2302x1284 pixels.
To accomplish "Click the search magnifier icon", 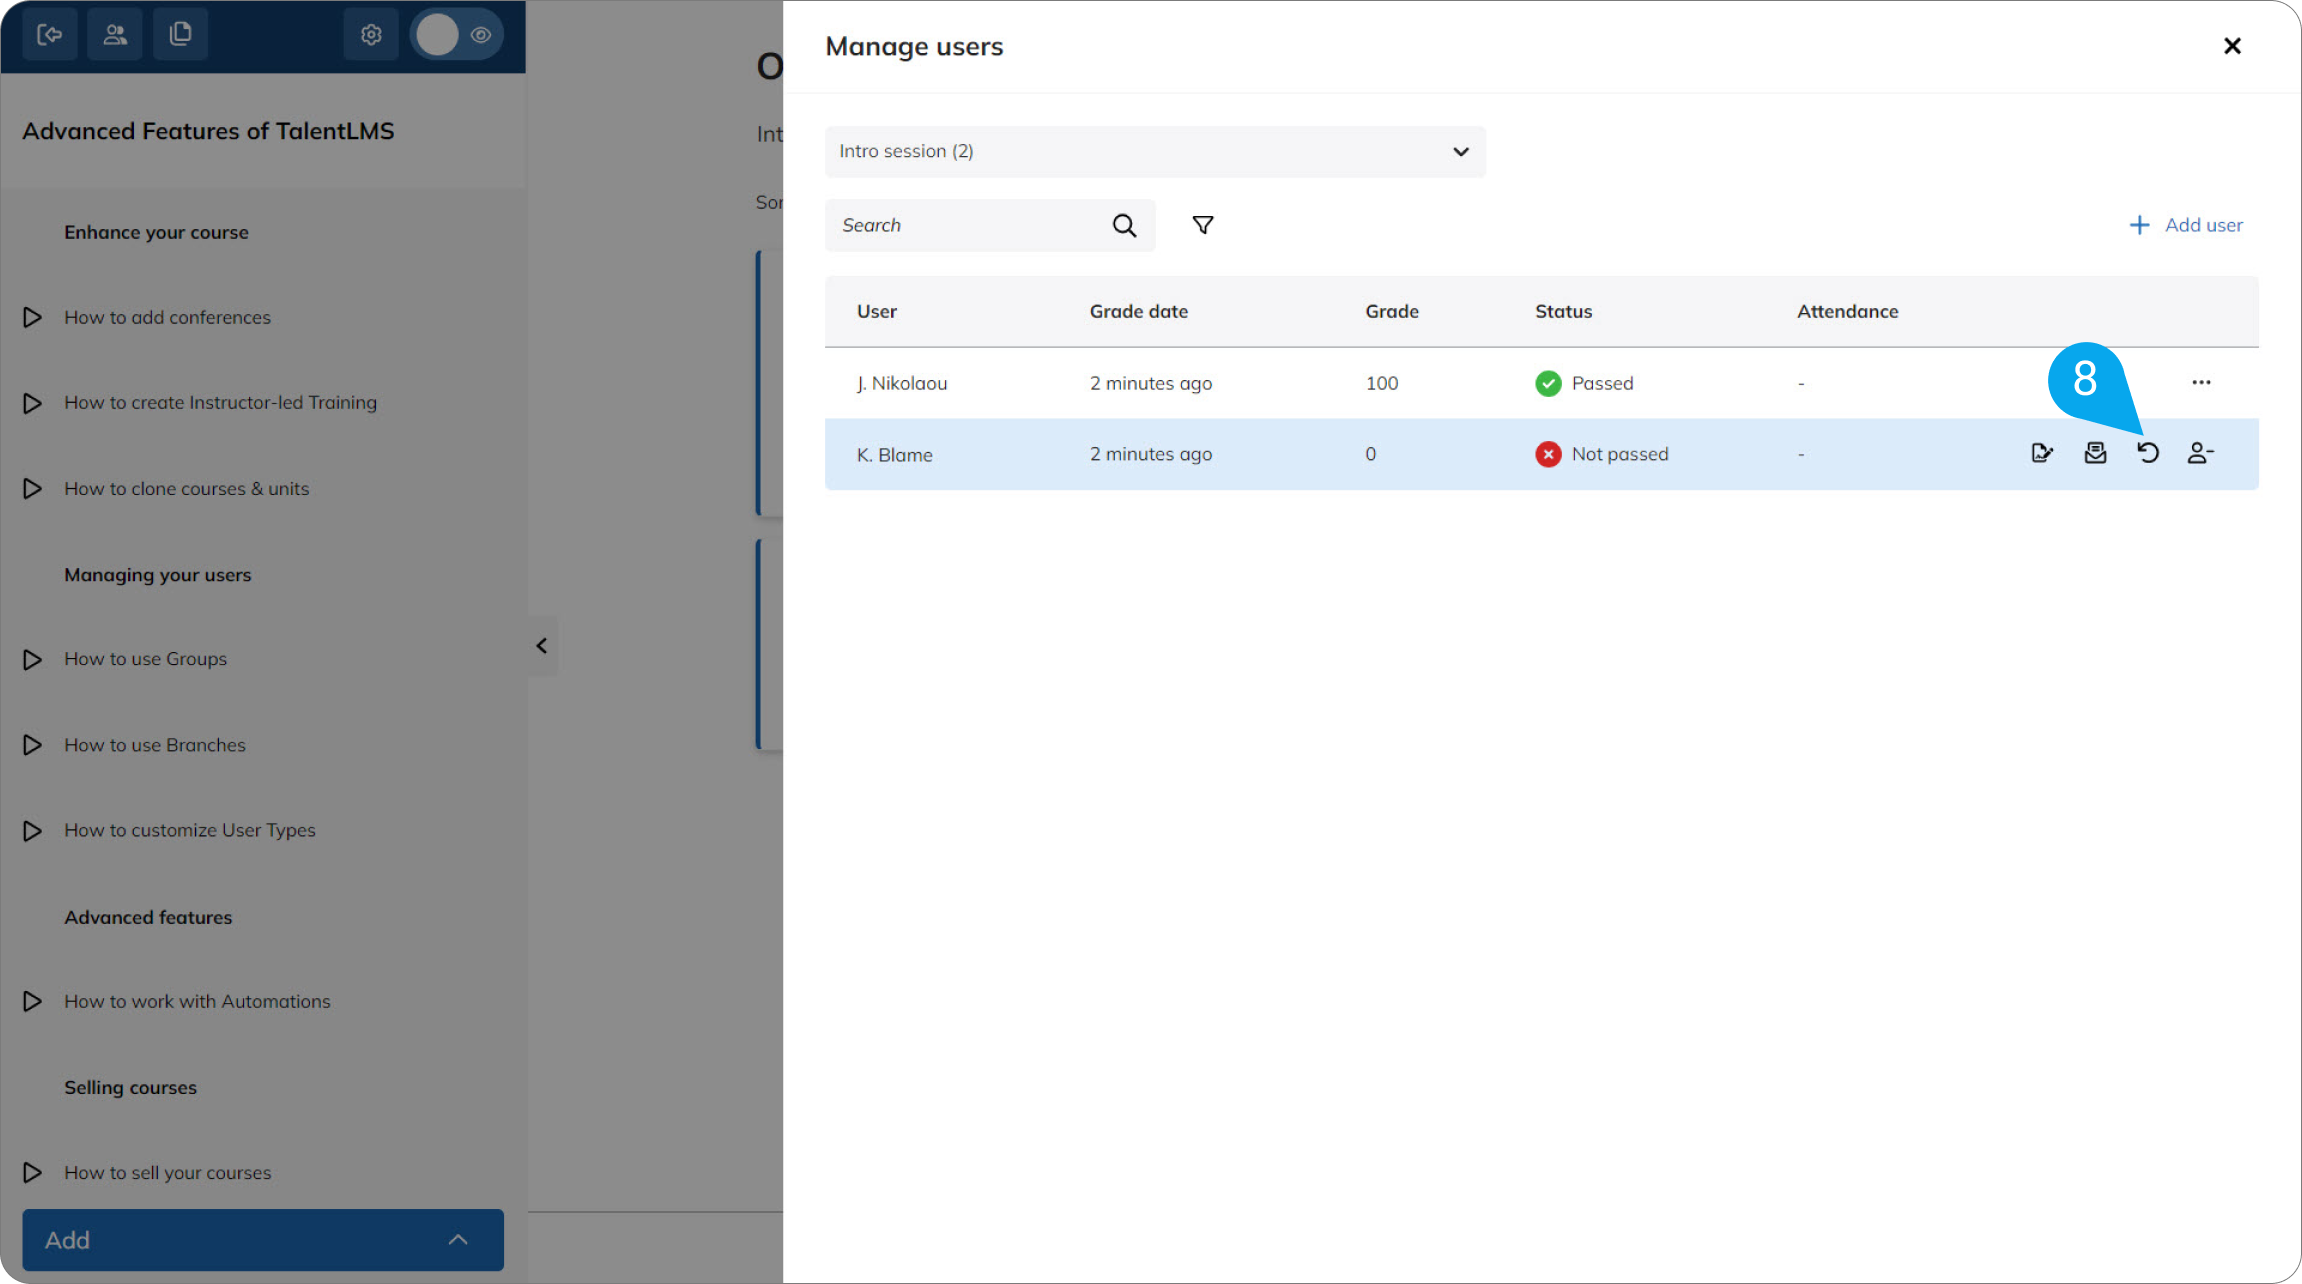I will 1124,225.
